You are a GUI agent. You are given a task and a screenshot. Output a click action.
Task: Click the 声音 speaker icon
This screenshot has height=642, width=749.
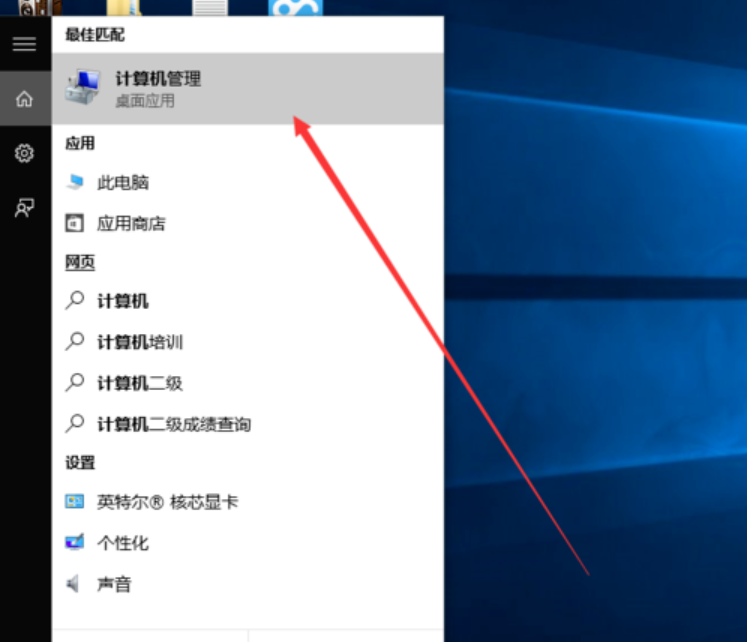click(x=74, y=584)
